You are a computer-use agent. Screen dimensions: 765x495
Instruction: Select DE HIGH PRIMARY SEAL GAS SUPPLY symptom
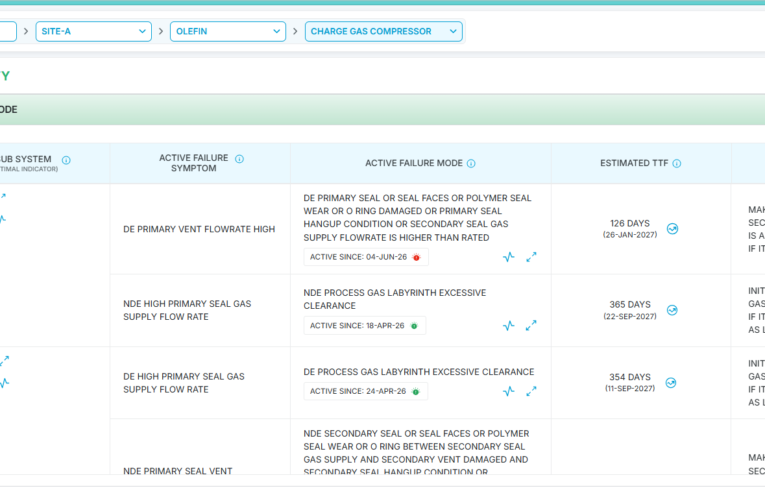coord(183,383)
